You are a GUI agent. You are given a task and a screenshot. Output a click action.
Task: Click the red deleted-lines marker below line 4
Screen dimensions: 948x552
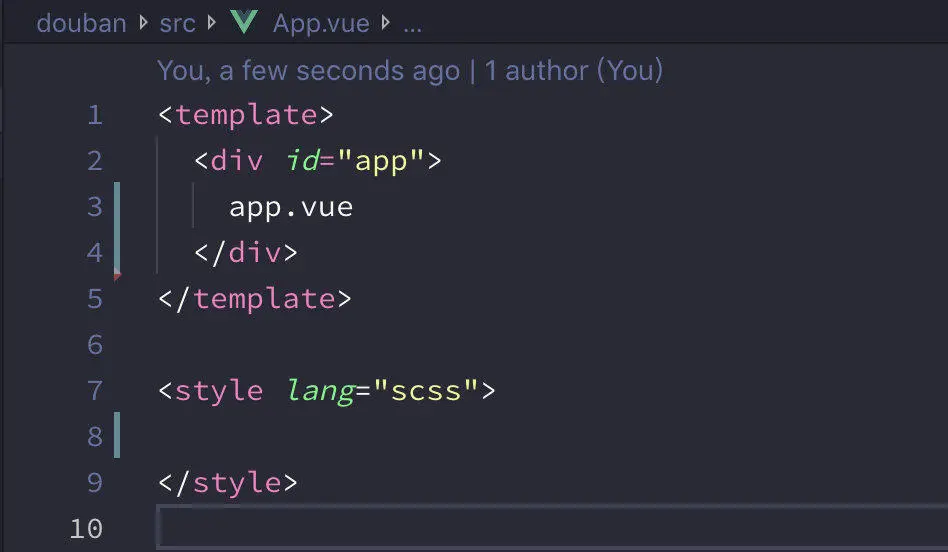point(117,276)
